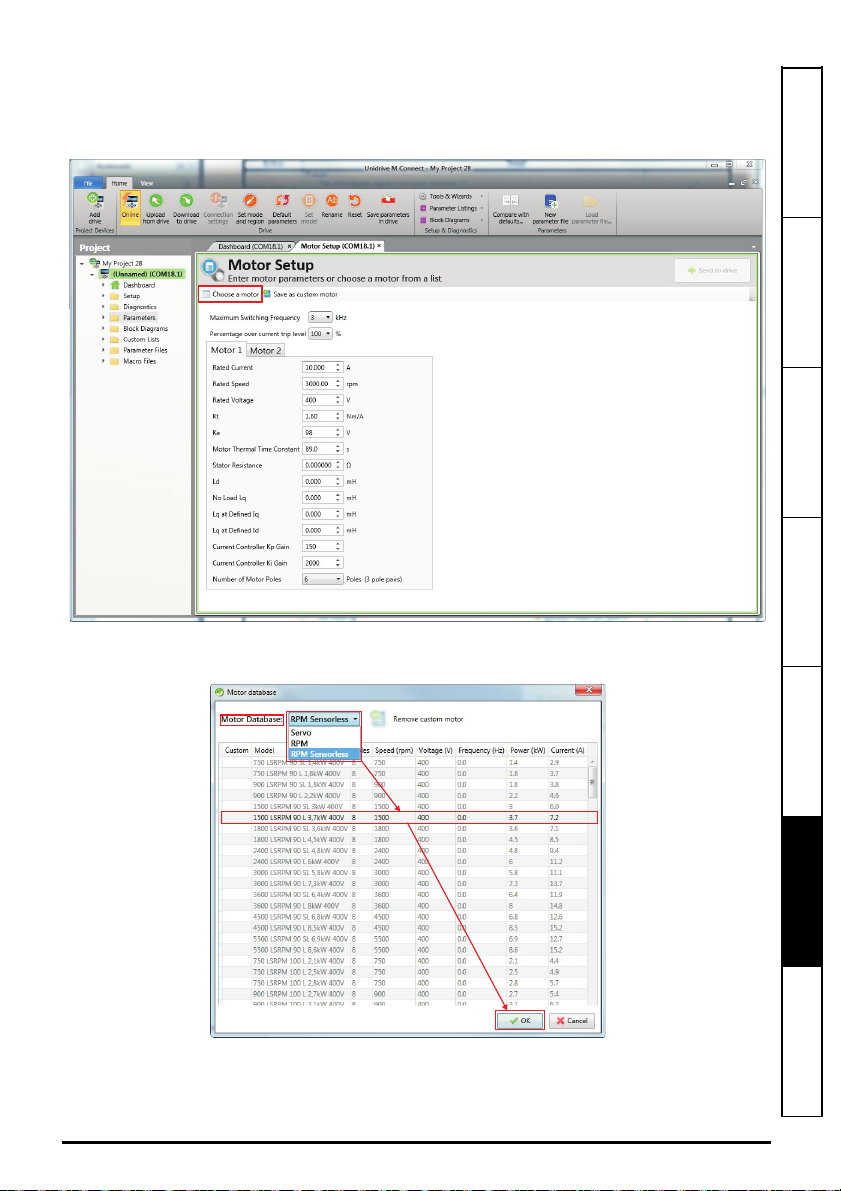Switch to the View ribbon tab

coord(147,183)
